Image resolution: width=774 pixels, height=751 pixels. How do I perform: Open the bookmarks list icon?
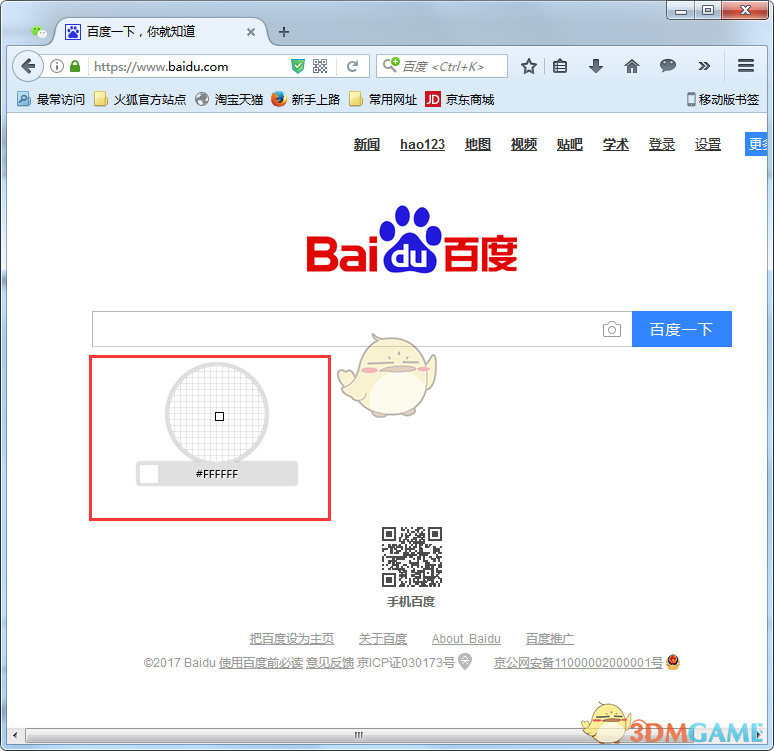click(560, 66)
